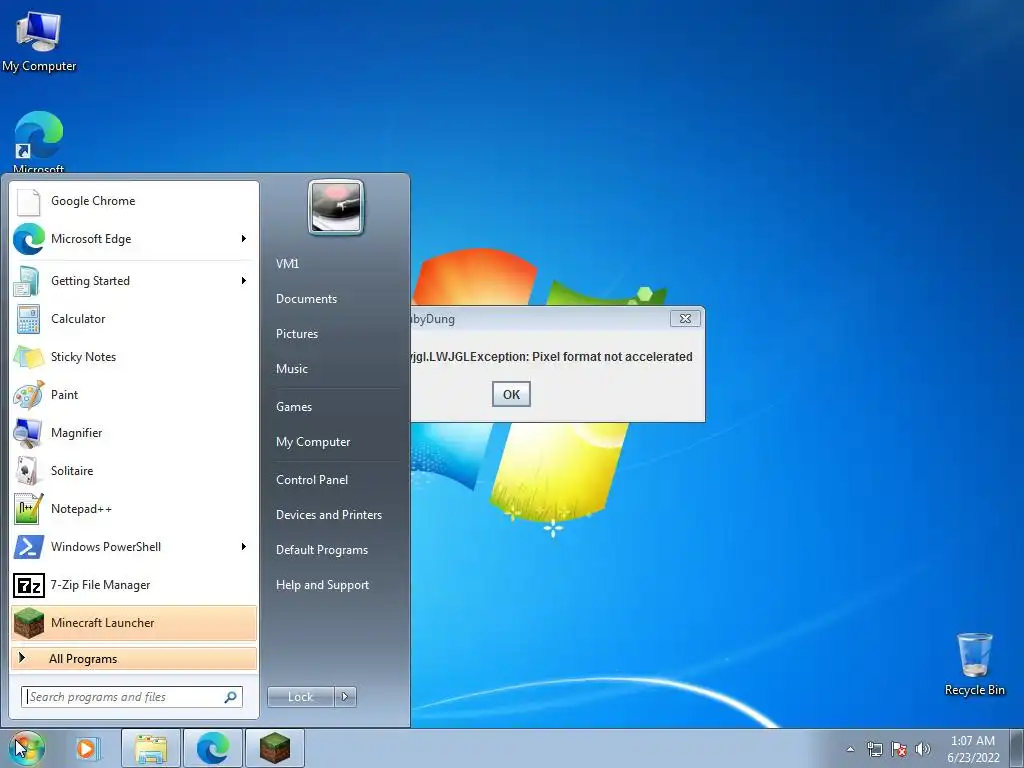Open My Computer in Start menu
Screen dimensions: 1024x768
pos(313,442)
